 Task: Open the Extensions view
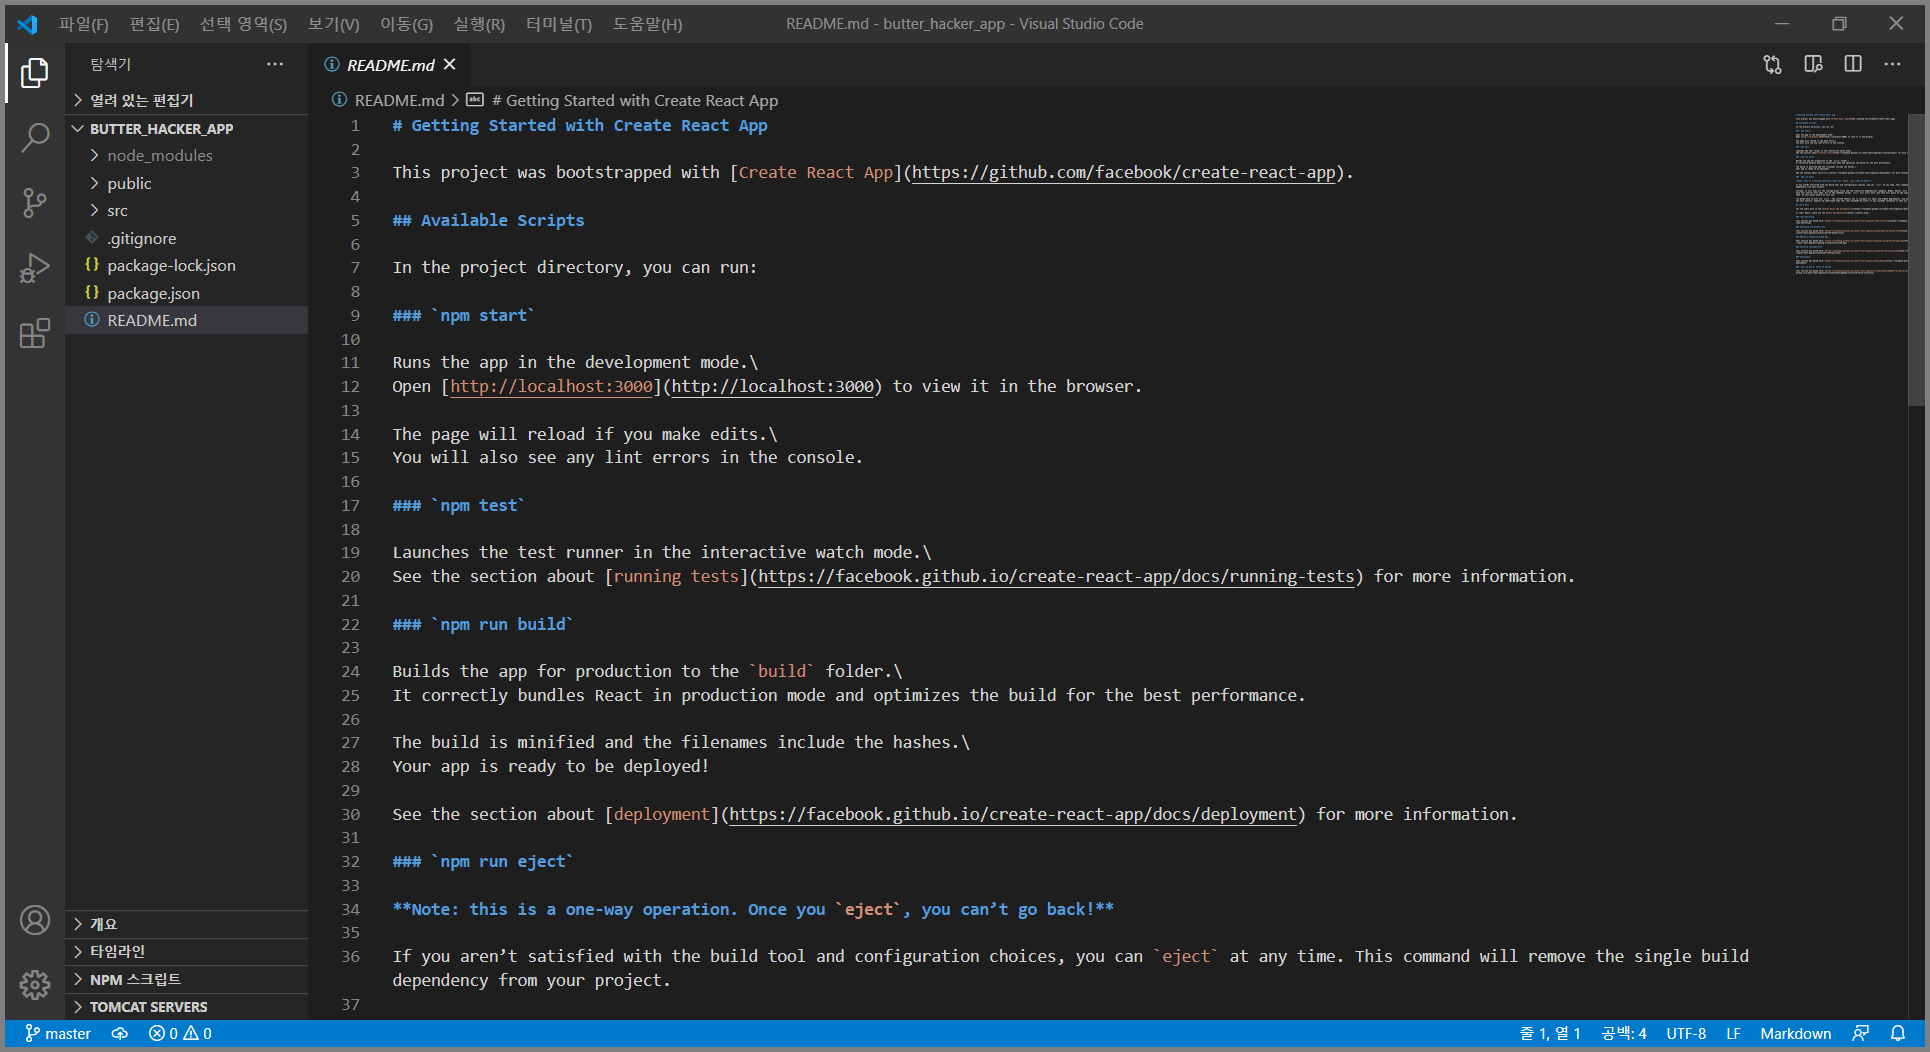[x=35, y=333]
